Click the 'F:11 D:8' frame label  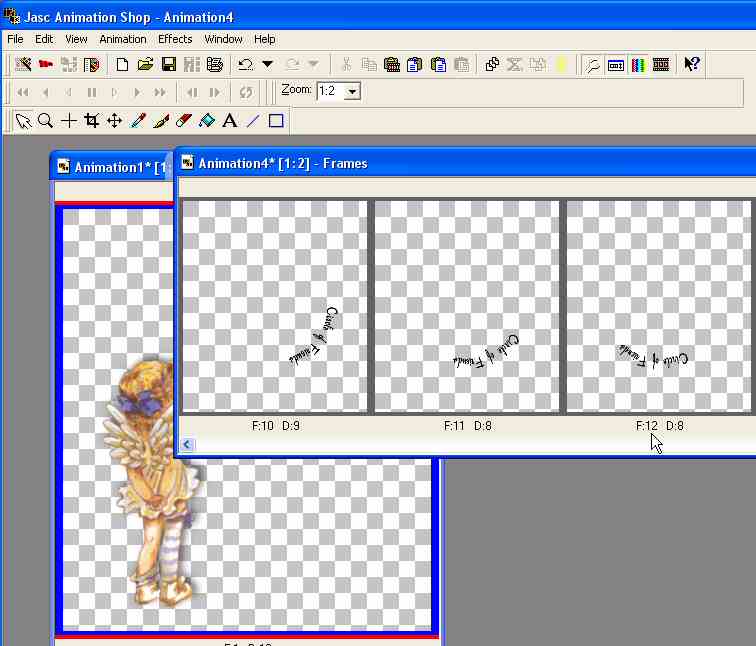[467, 426]
